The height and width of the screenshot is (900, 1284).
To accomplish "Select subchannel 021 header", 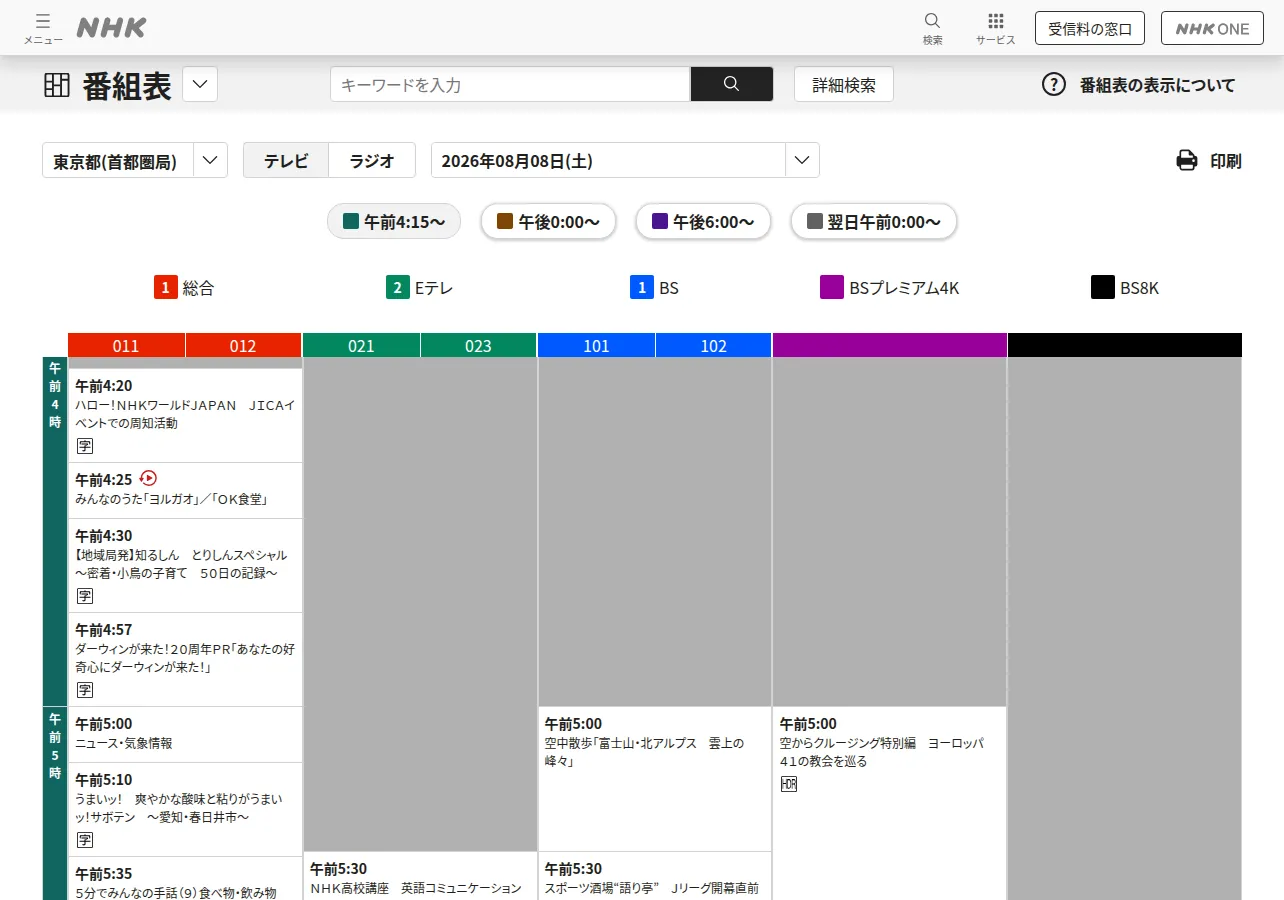I will (361, 345).
